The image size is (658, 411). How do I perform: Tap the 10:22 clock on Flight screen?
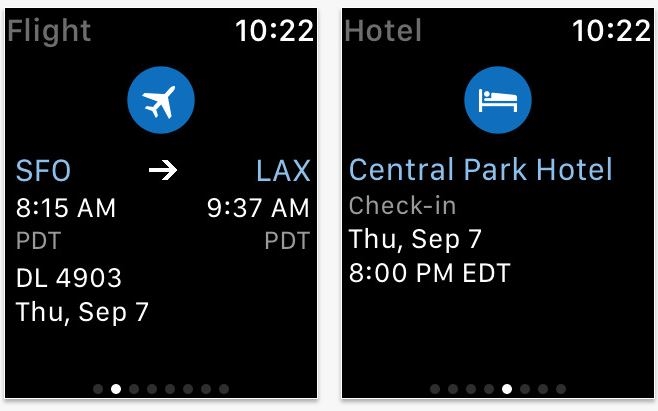274,31
